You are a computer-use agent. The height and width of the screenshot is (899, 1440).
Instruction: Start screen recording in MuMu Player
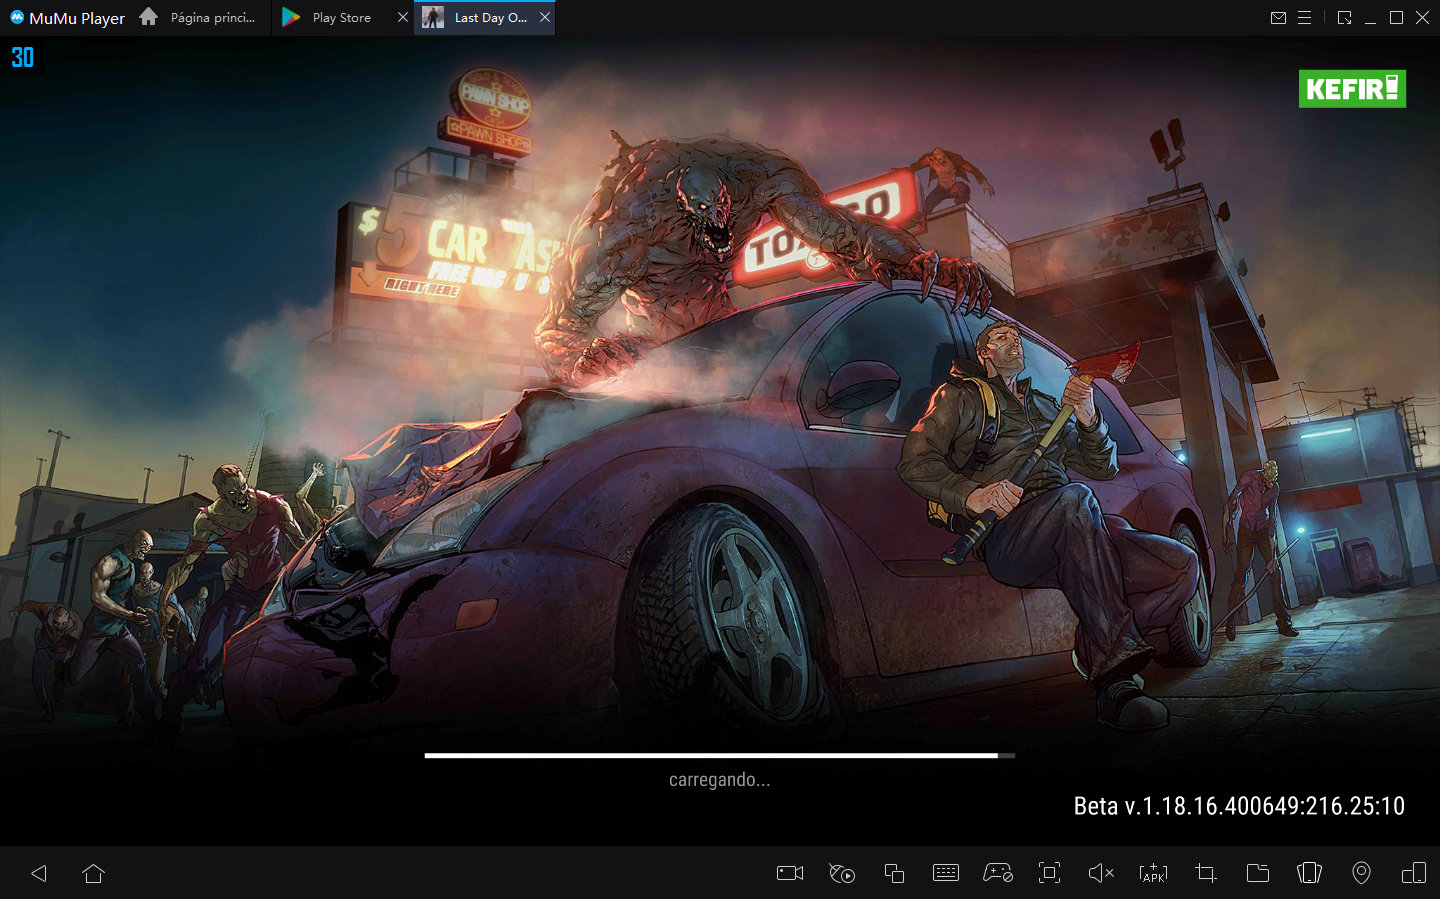[789, 873]
